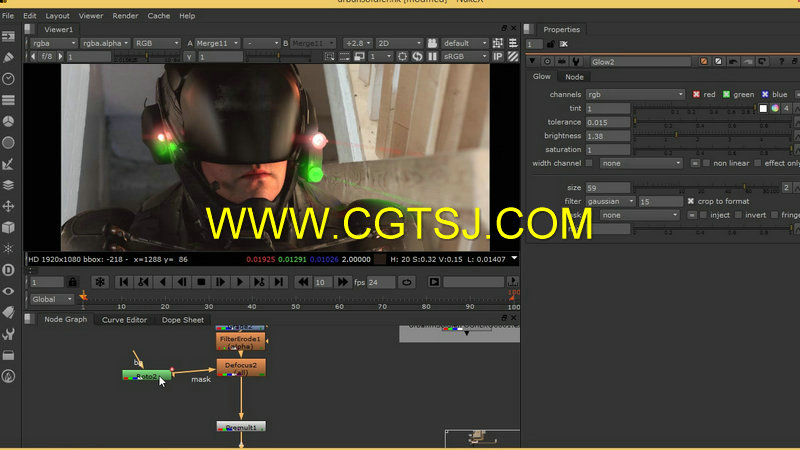Open the Metadata nodes tag icon
Screen dimensions: 800x450
click(8, 312)
